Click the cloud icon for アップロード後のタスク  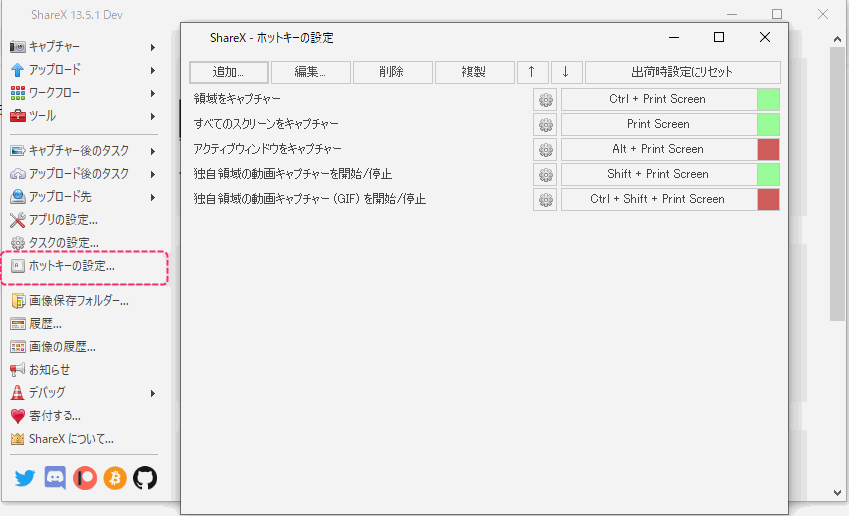[17, 174]
